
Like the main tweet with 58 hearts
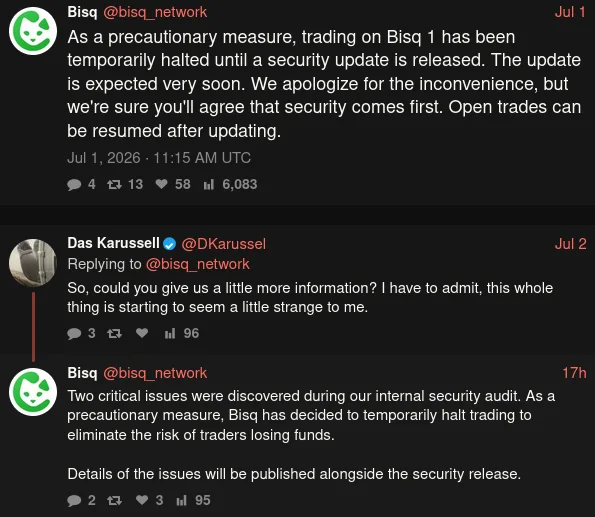[162, 184]
